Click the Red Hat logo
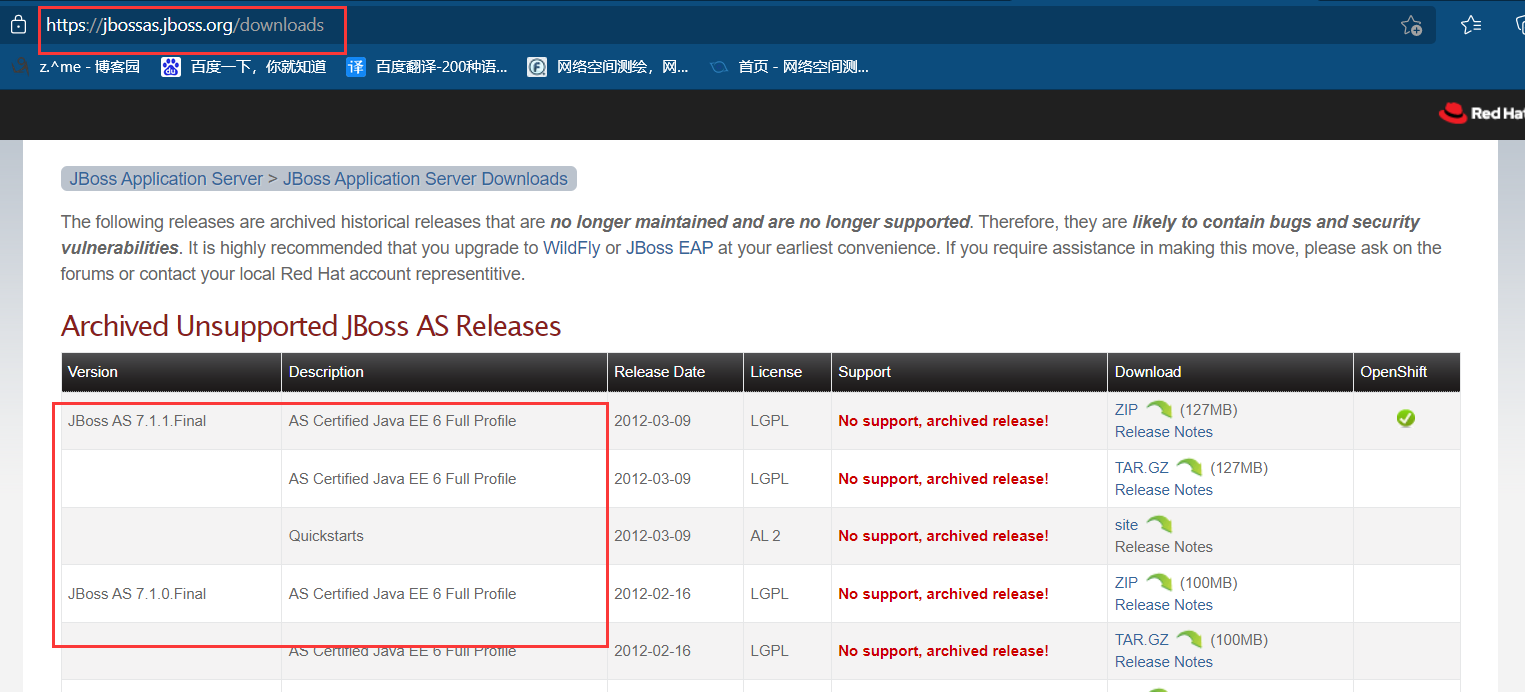 [1481, 113]
